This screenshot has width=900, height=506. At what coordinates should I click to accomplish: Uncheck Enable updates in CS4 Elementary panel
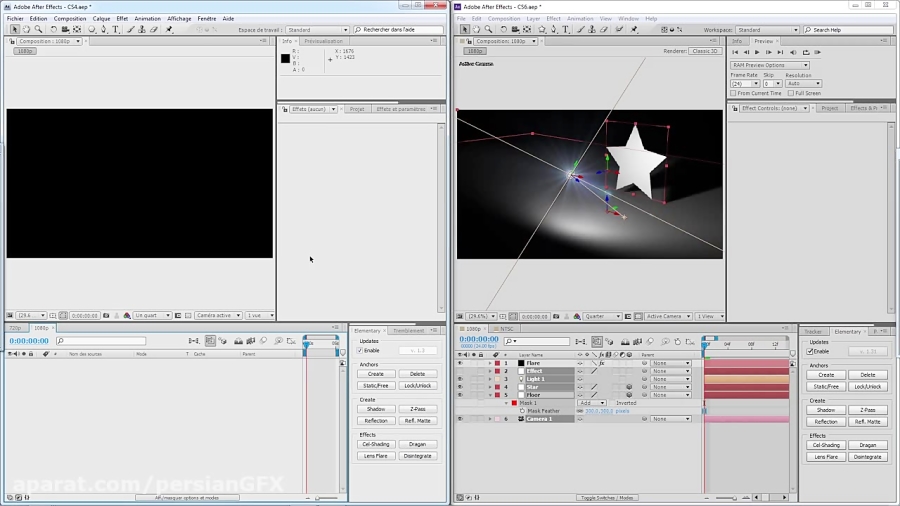tap(360, 351)
